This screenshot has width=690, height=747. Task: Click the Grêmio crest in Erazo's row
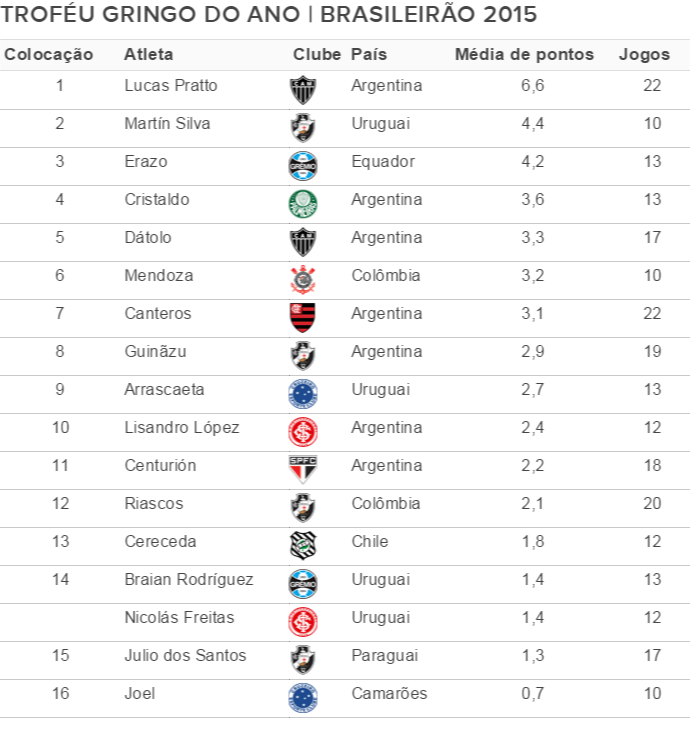[302, 165]
